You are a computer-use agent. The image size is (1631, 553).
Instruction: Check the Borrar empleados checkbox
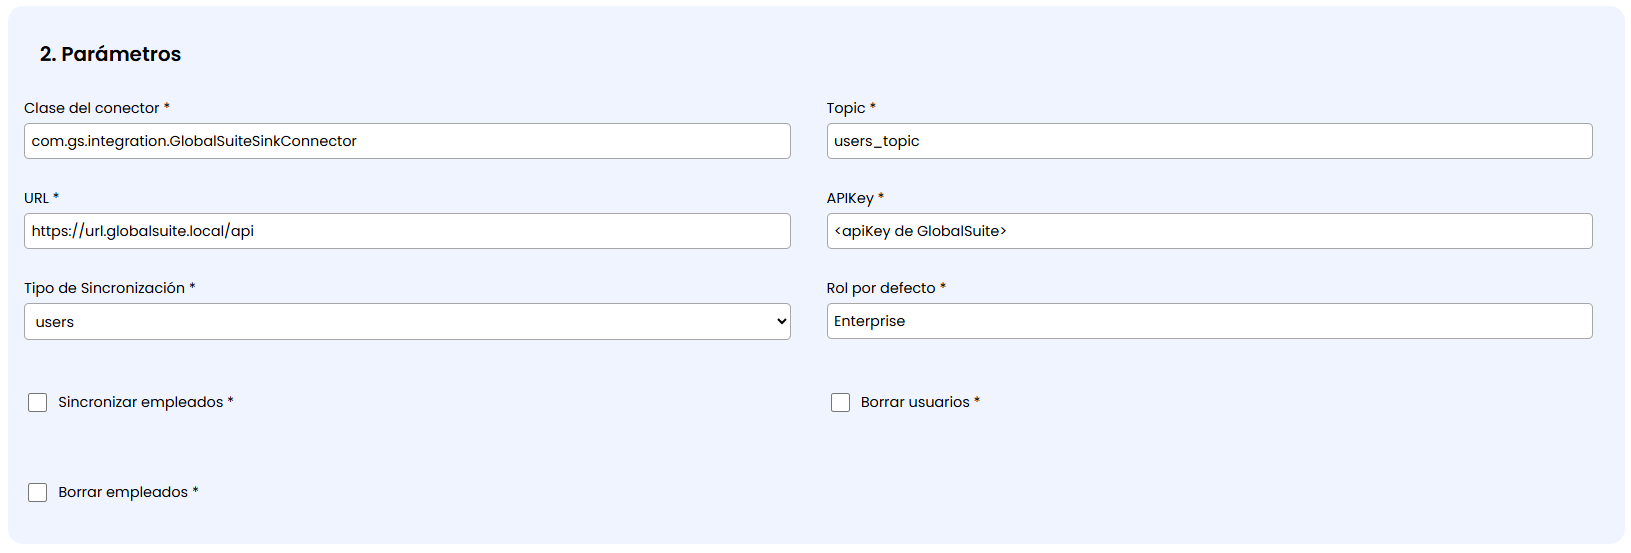[x=38, y=492]
